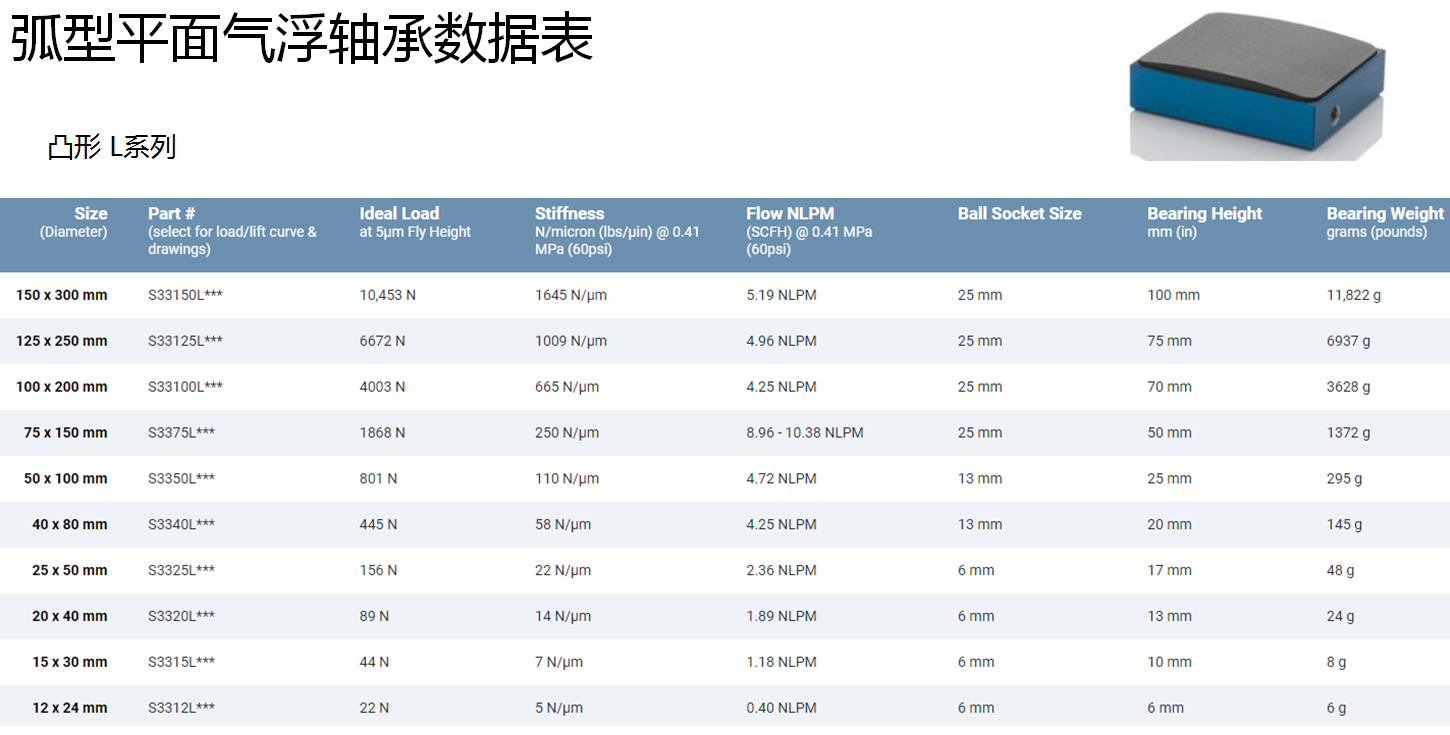Open the S33125L*** part number link
Viewport: 1450px width, 735px height.
[185, 341]
